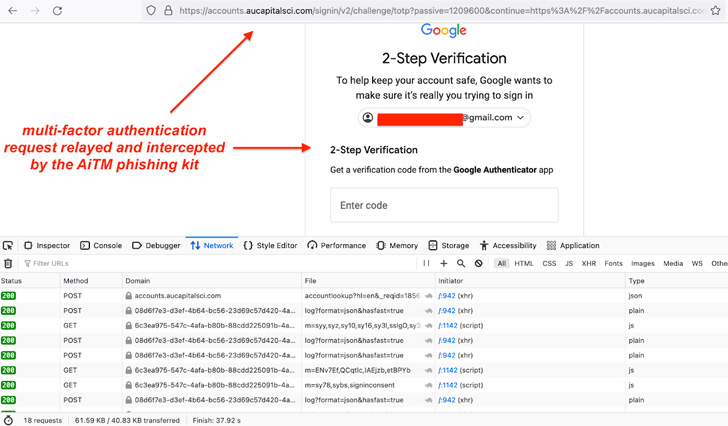Toggle the JS request filter
The width and height of the screenshot is (728, 426).
569,264
